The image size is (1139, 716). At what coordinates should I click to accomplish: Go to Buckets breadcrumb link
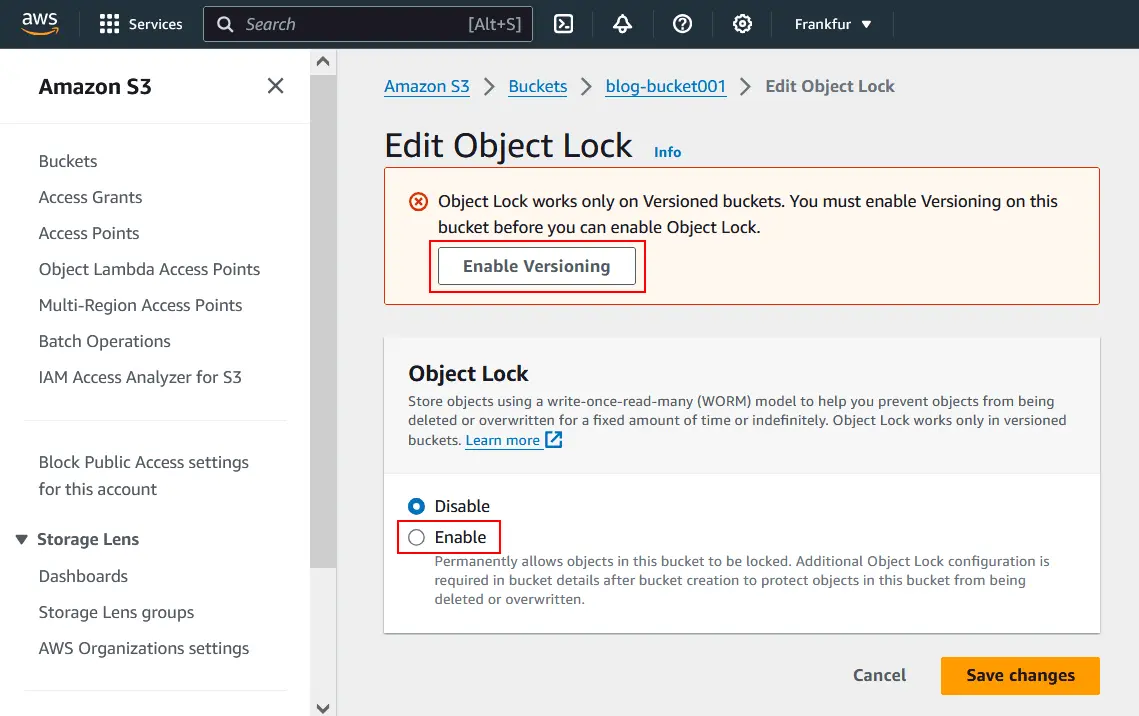point(538,86)
